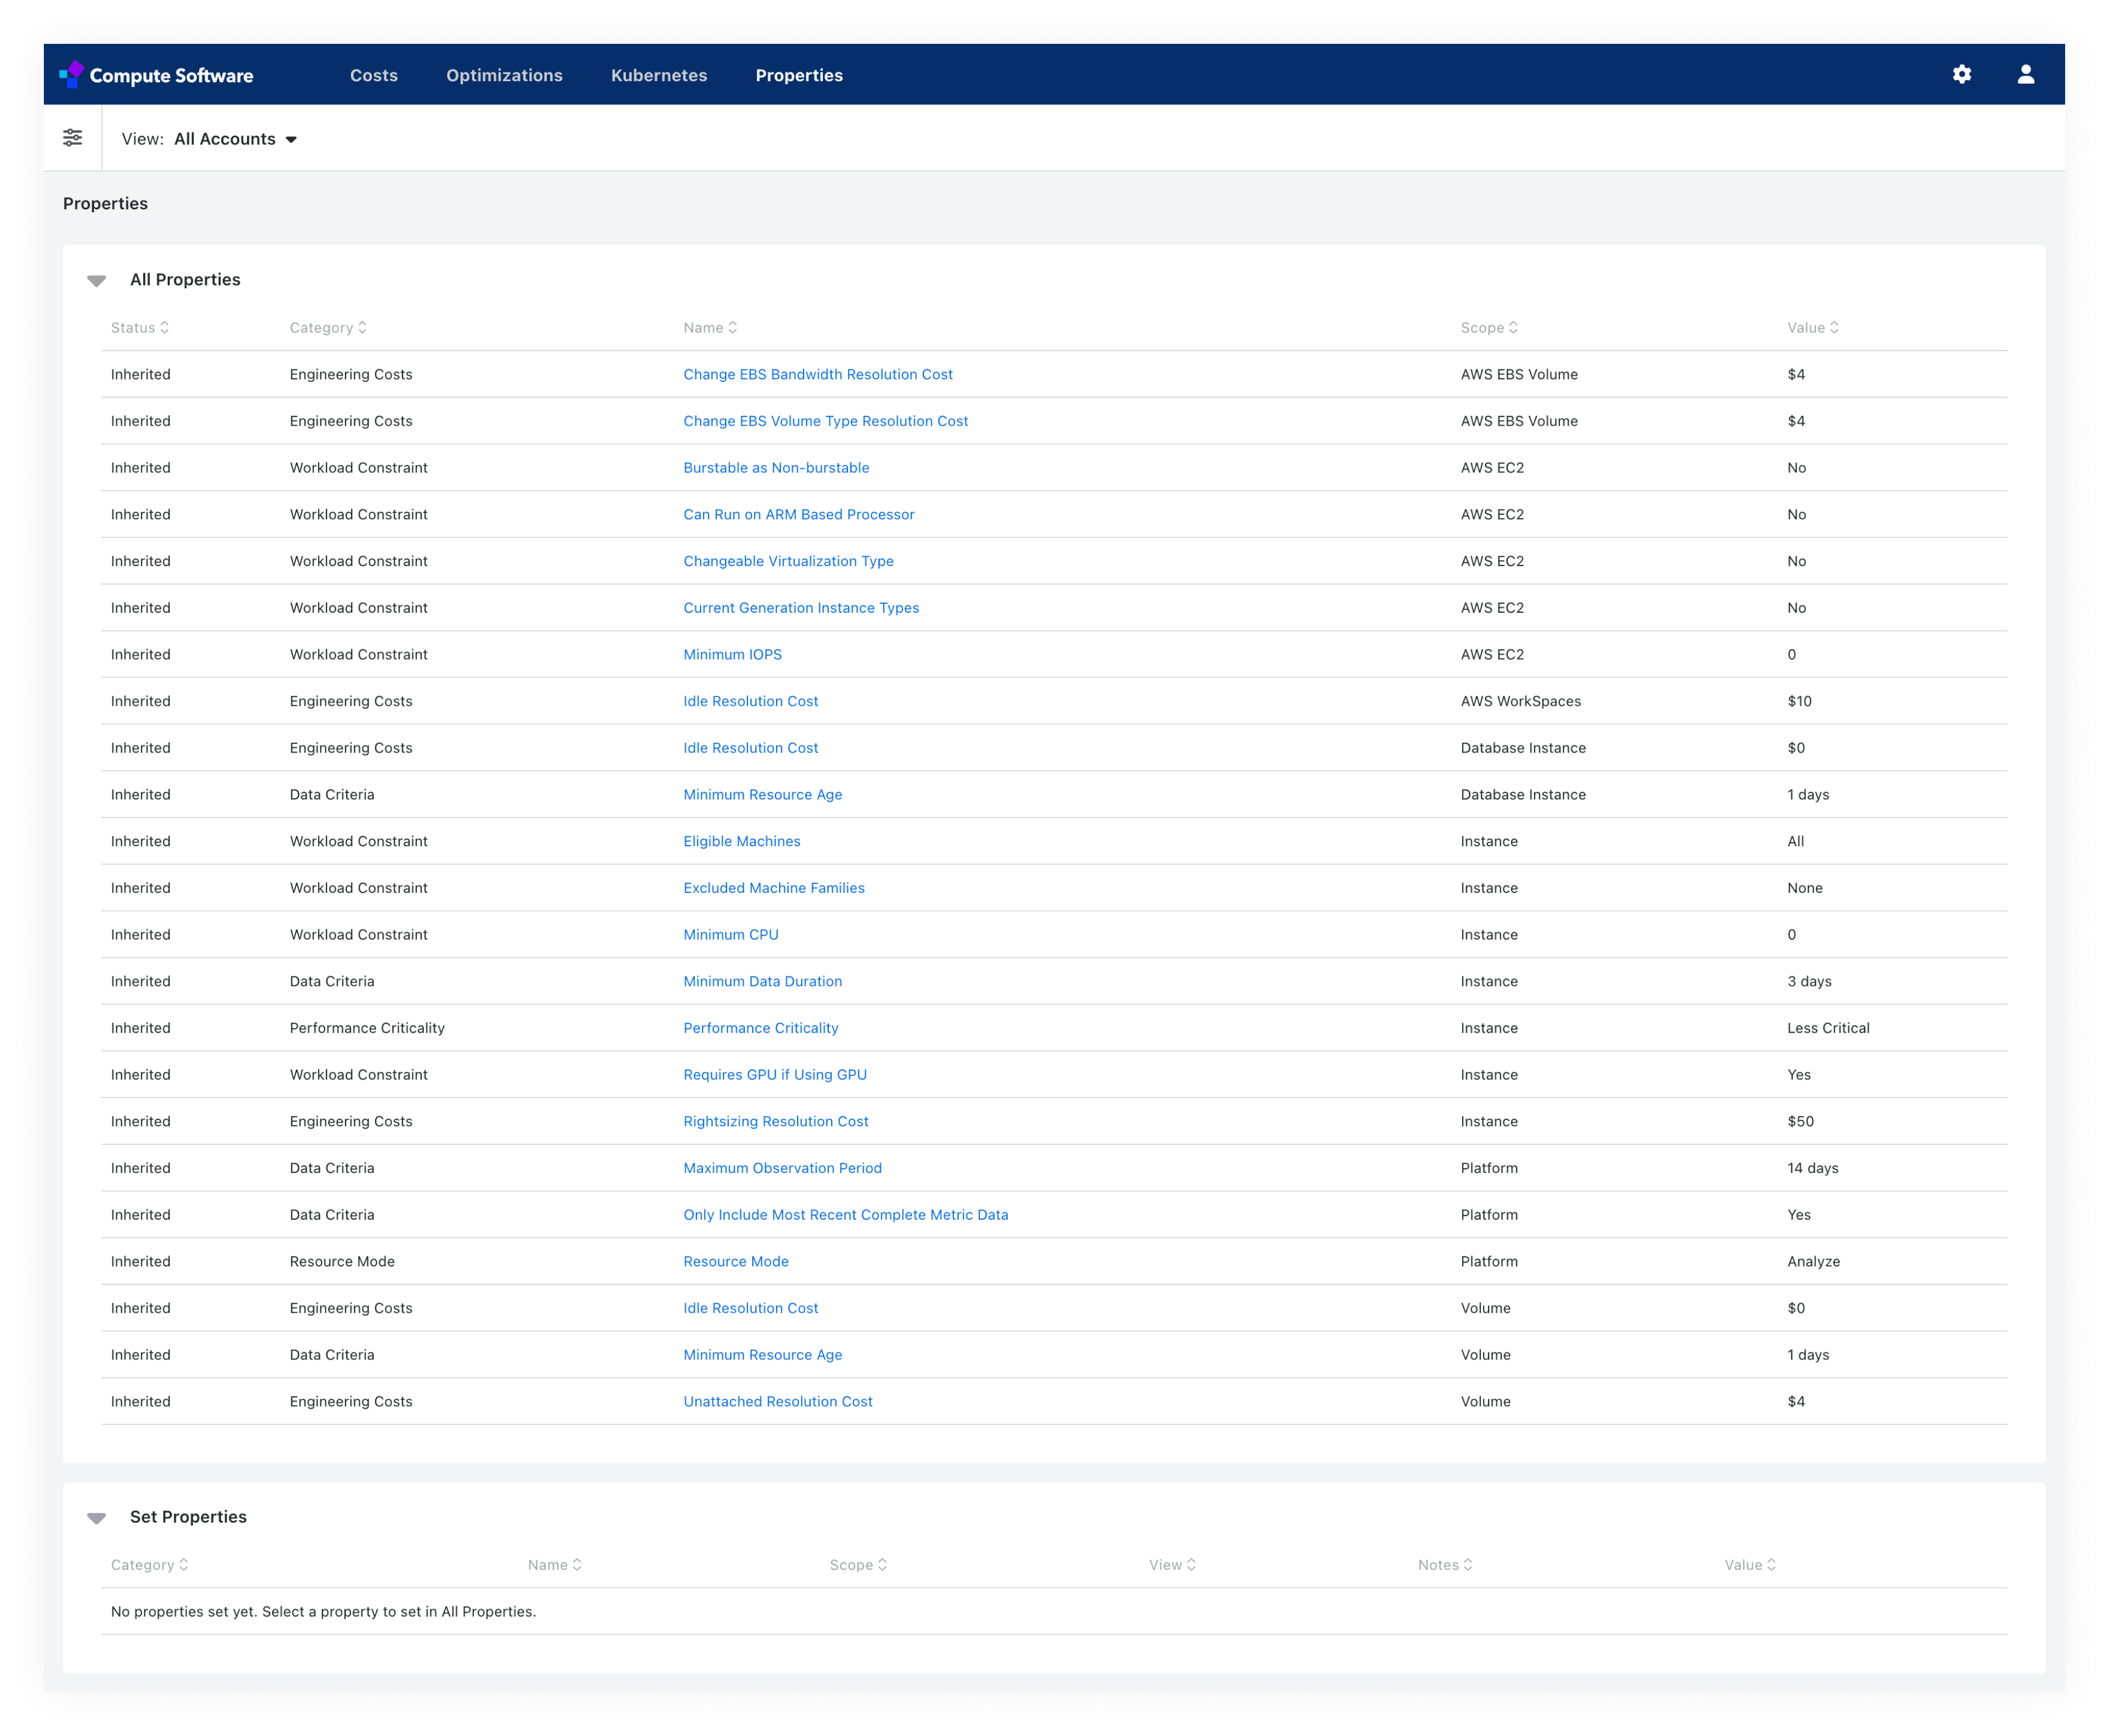Open Minimum Data Duration property
This screenshot has height=1736, width=2109.
coord(762,981)
